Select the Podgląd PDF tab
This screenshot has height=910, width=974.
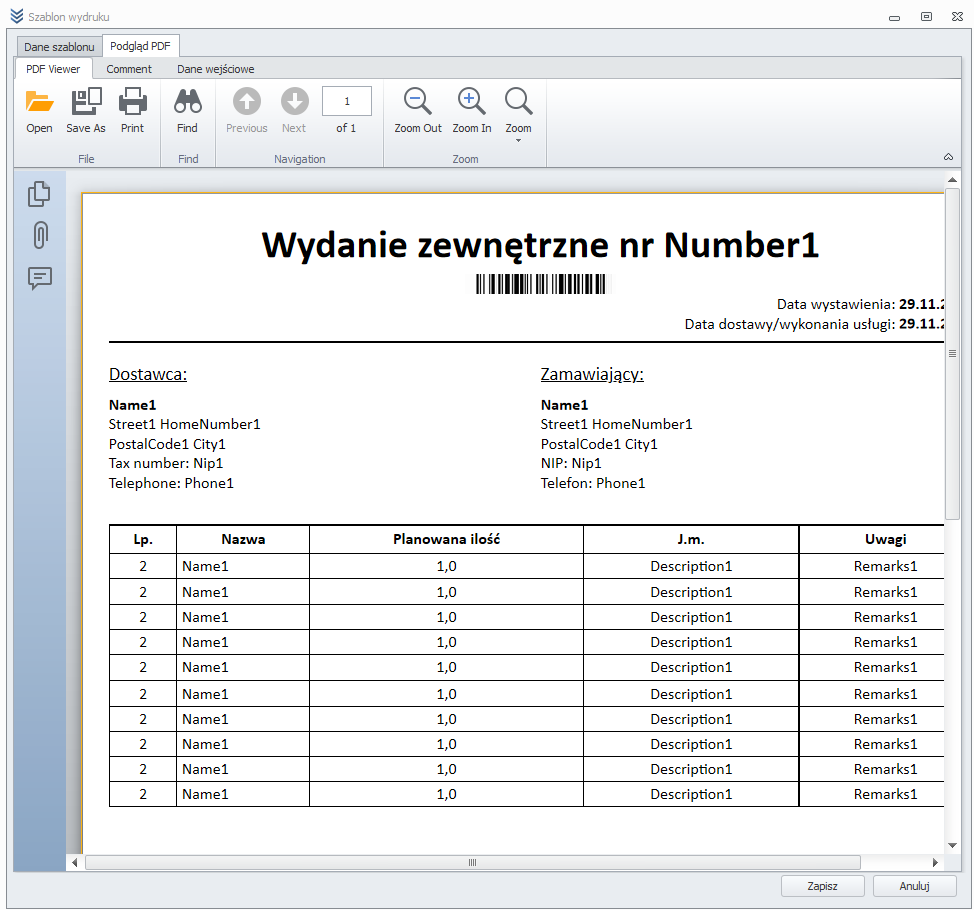tap(140, 46)
